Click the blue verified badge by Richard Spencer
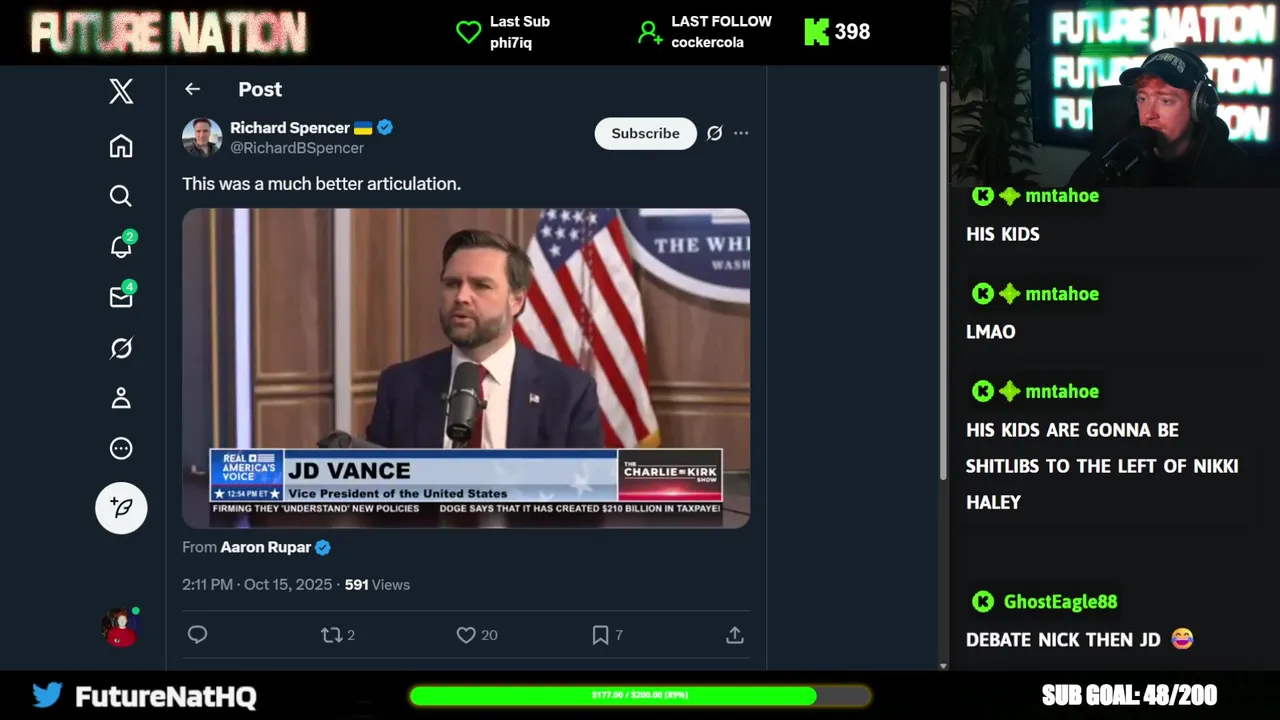This screenshot has height=720, width=1280. click(385, 127)
